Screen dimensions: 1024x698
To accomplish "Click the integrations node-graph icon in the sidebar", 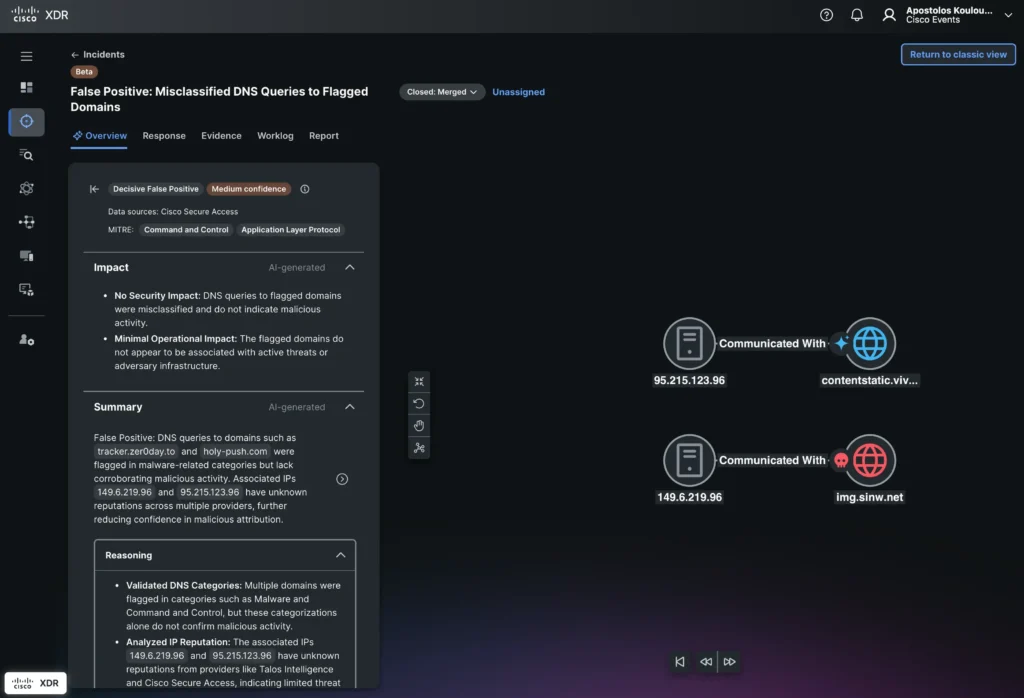I will pos(26,222).
